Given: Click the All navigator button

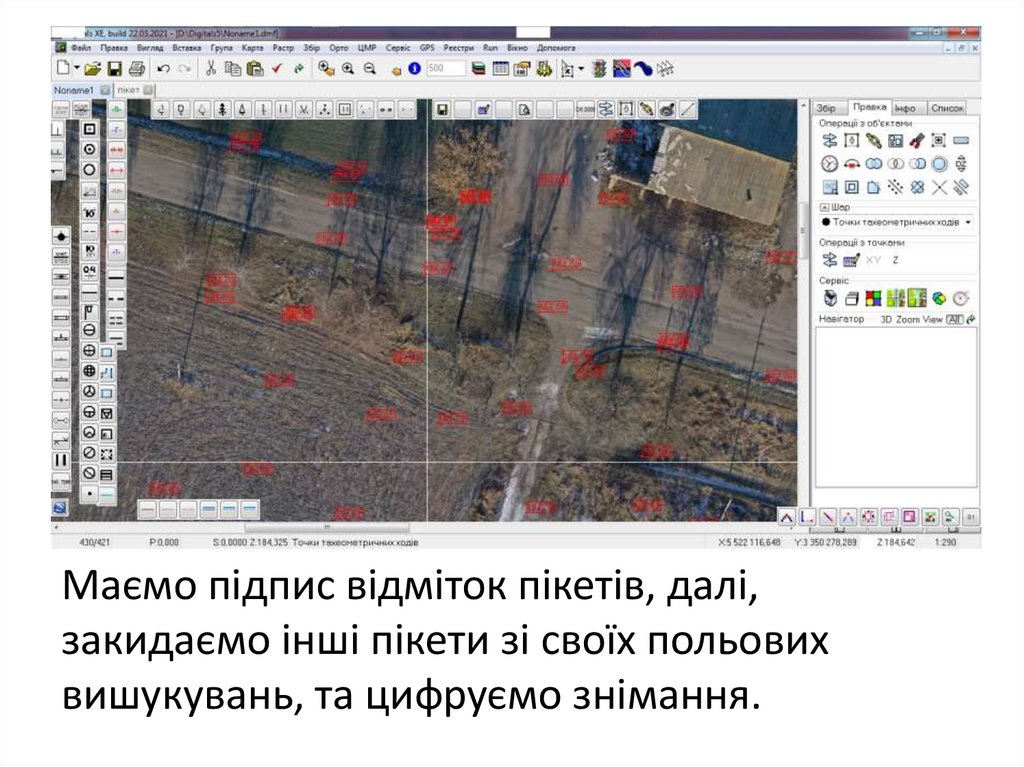Looking at the screenshot, I should [954, 319].
